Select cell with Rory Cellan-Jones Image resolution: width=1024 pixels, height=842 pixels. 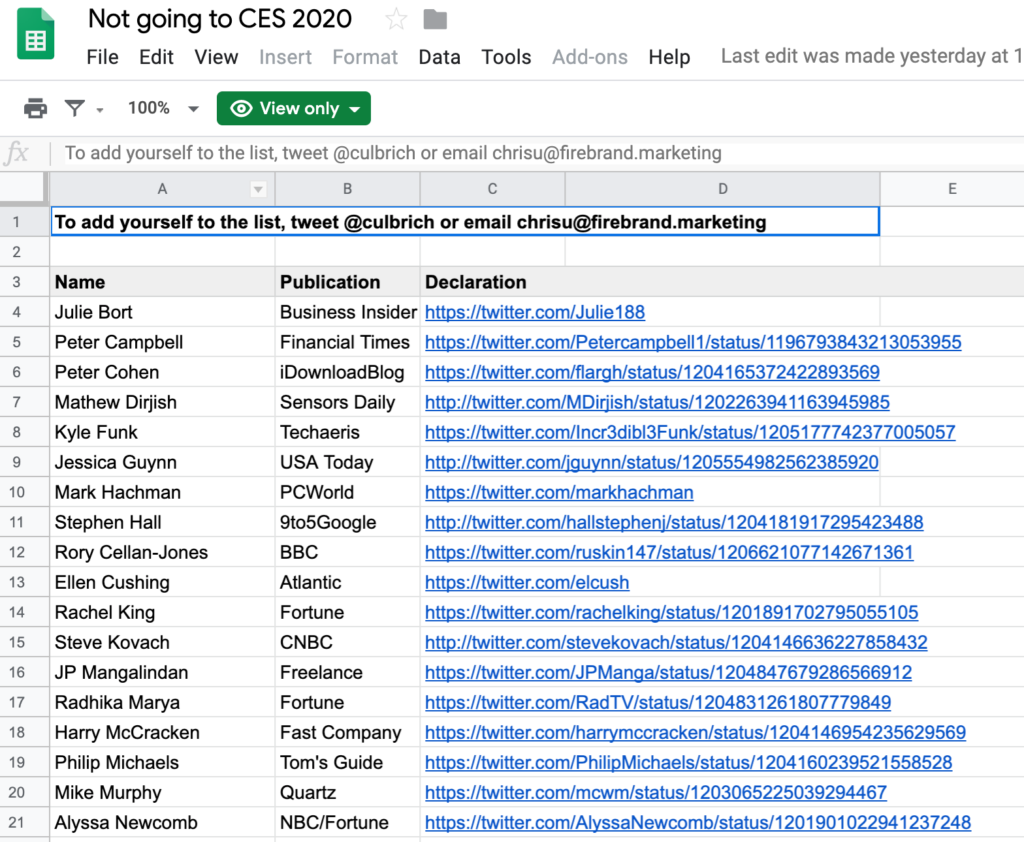coord(163,553)
